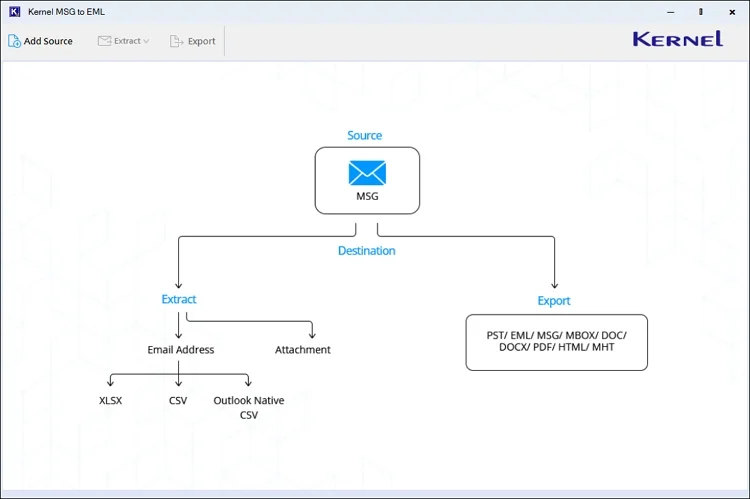Click the Source heading label
This screenshot has height=499, width=750.
click(x=365, y=135)
